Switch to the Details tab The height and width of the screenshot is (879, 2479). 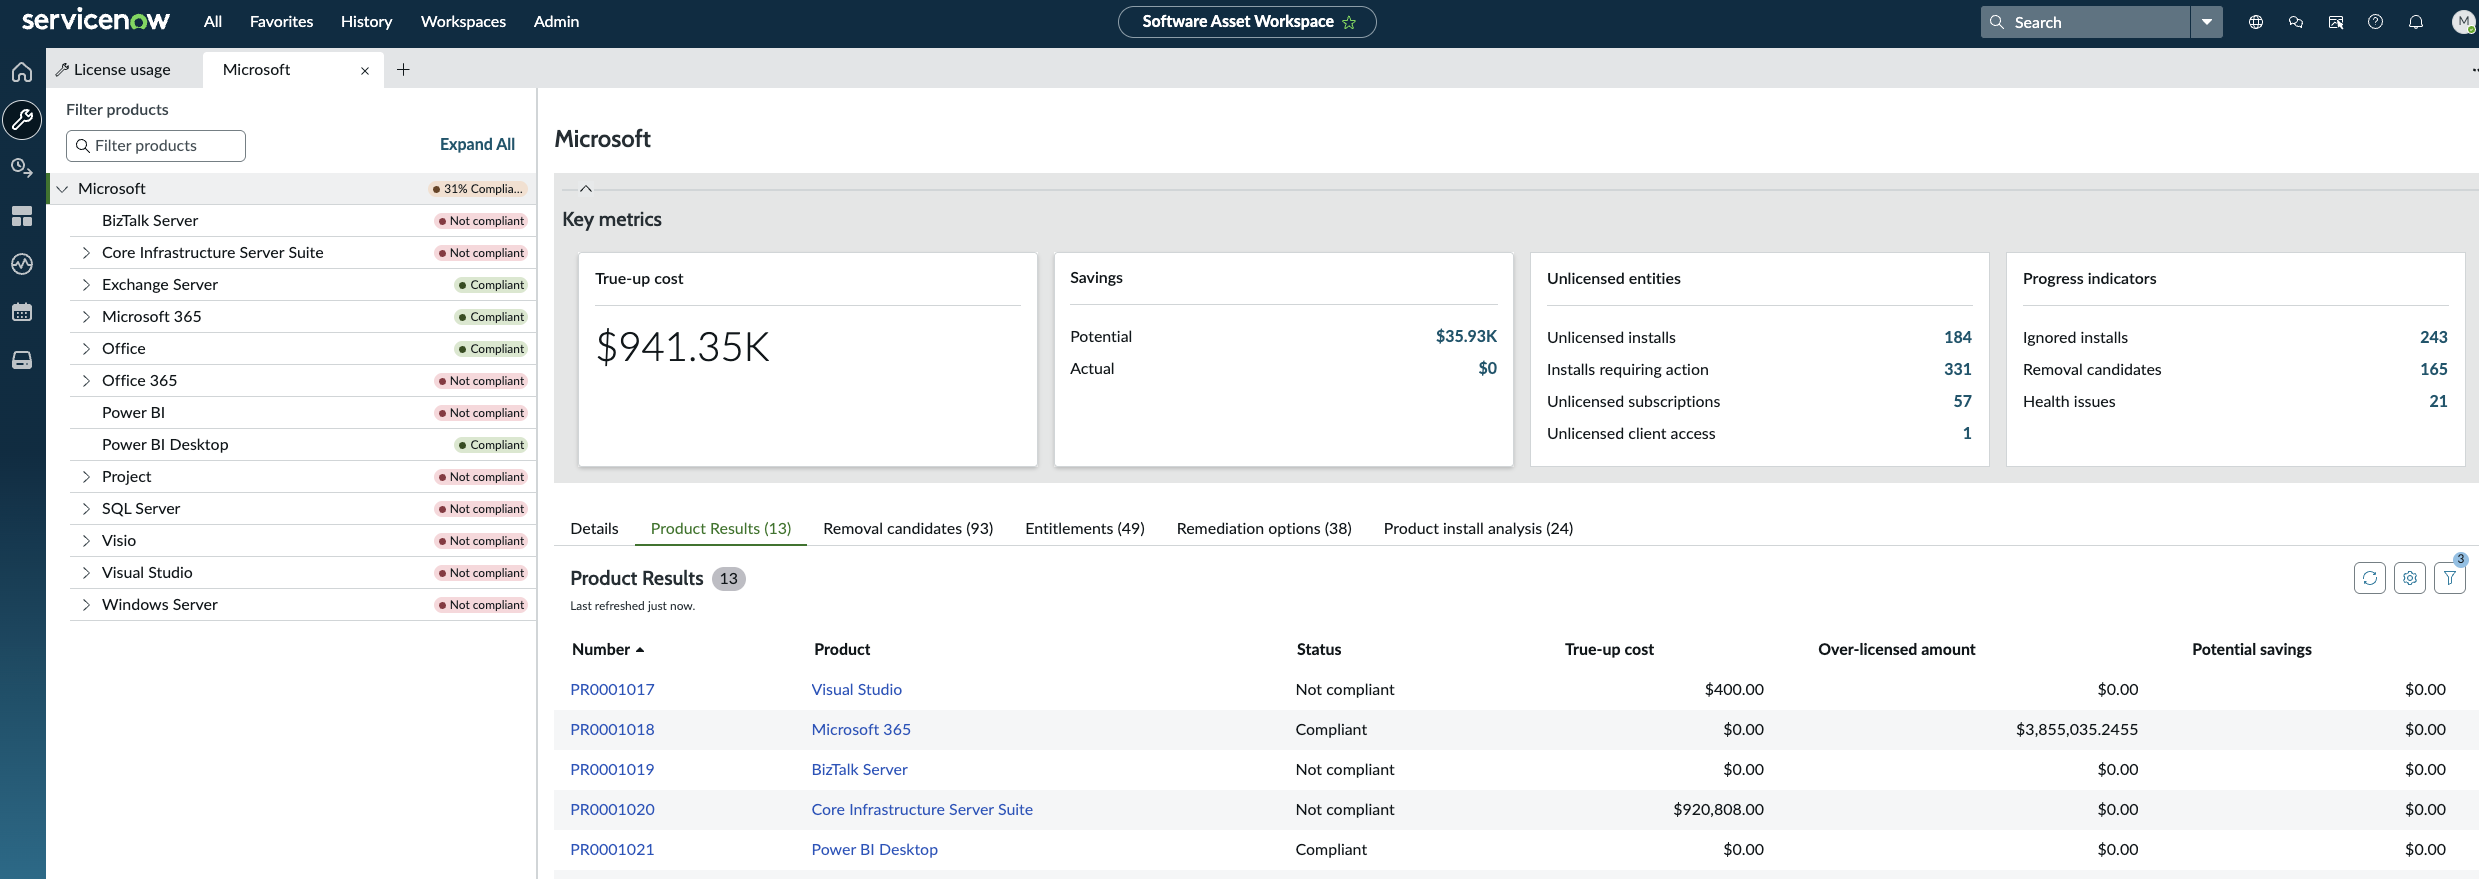[594, 528]
